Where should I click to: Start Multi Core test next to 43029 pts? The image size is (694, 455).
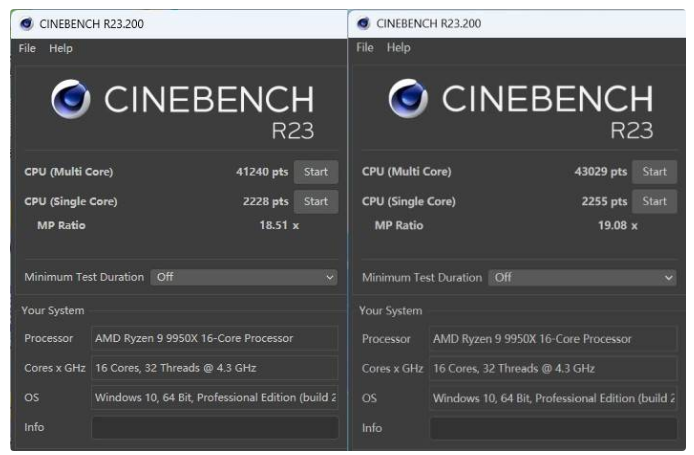654,172
